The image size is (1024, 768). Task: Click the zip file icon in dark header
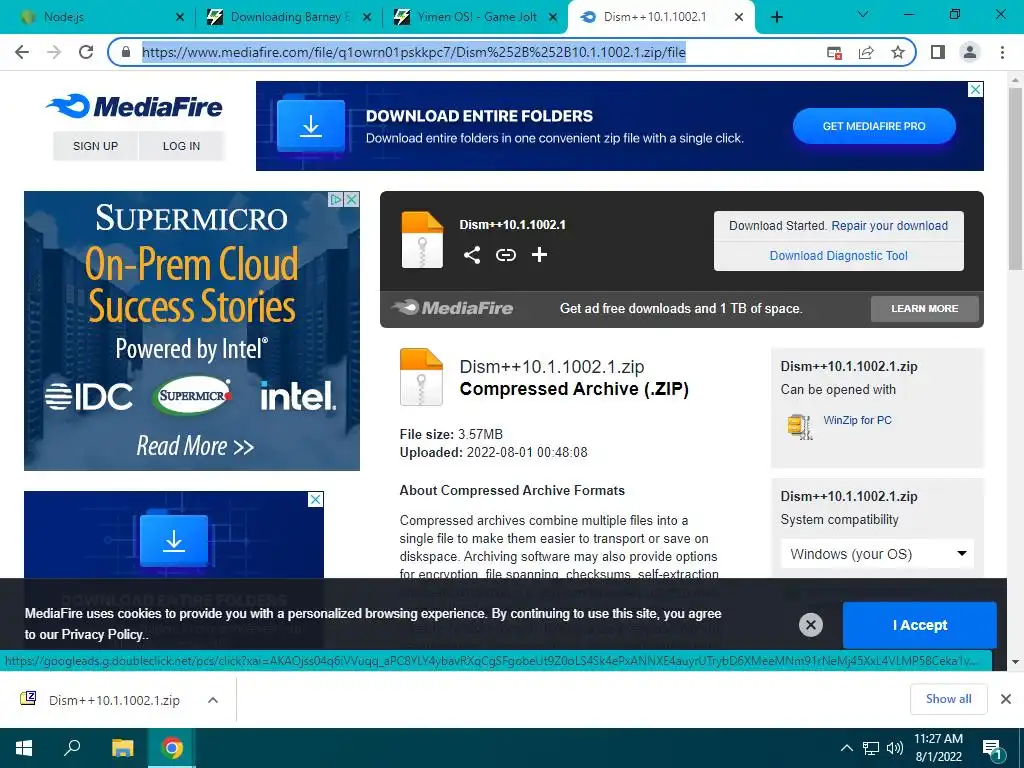click(x=422, y=240)
